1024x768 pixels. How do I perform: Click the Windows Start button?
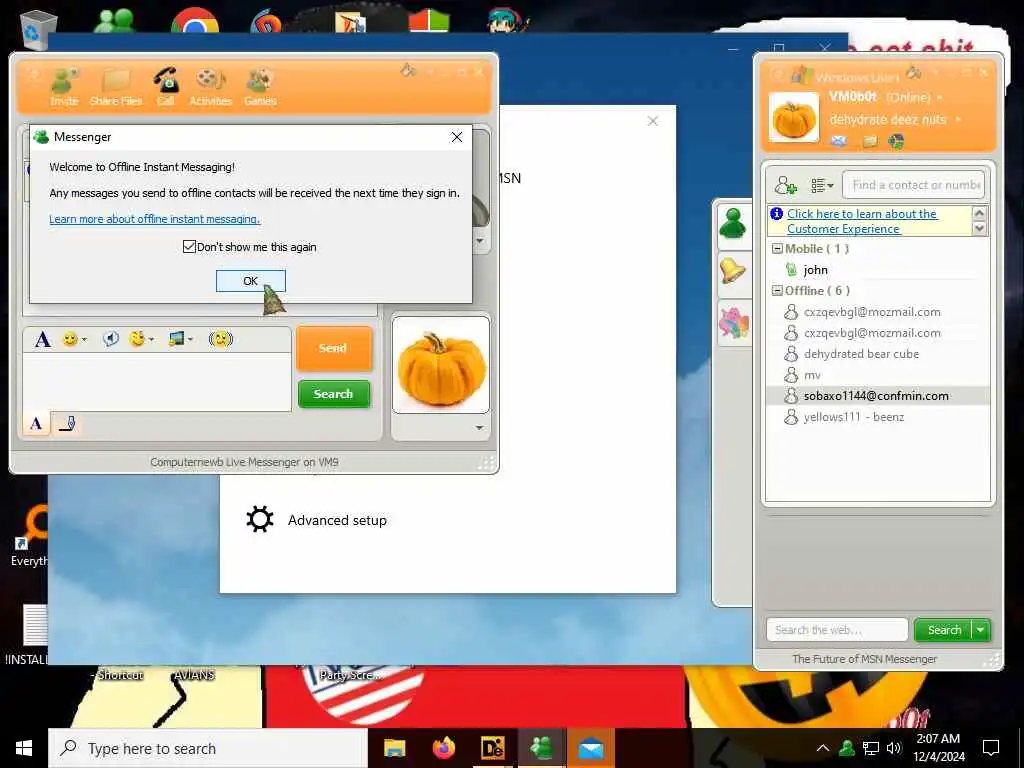[x=24, y=748]
